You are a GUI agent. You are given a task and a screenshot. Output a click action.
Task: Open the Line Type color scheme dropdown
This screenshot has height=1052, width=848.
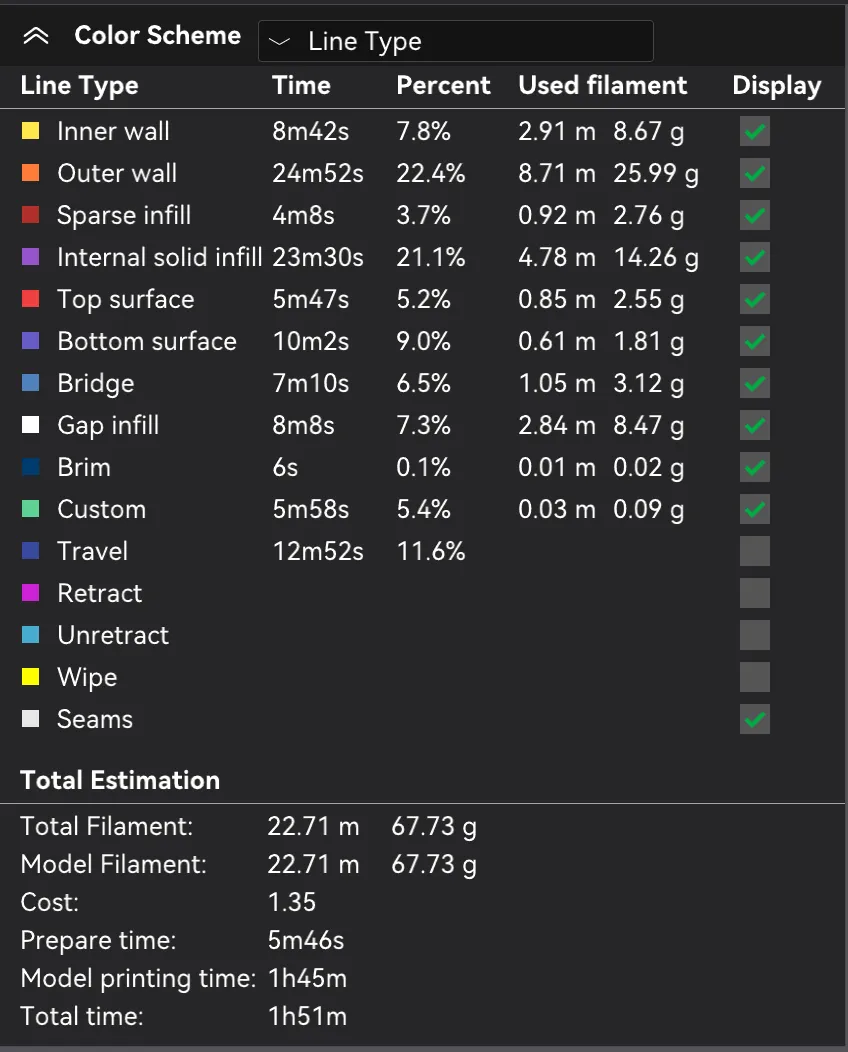coord(455,42)
